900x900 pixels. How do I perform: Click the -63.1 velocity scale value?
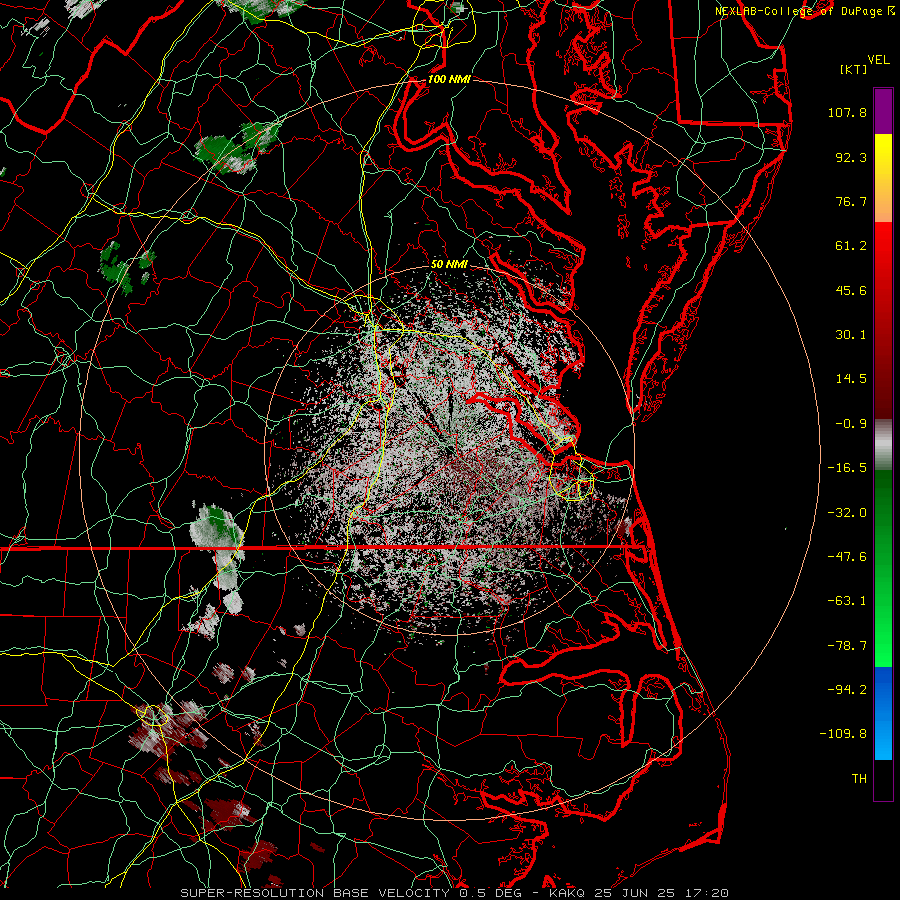(x=847, y=601)
